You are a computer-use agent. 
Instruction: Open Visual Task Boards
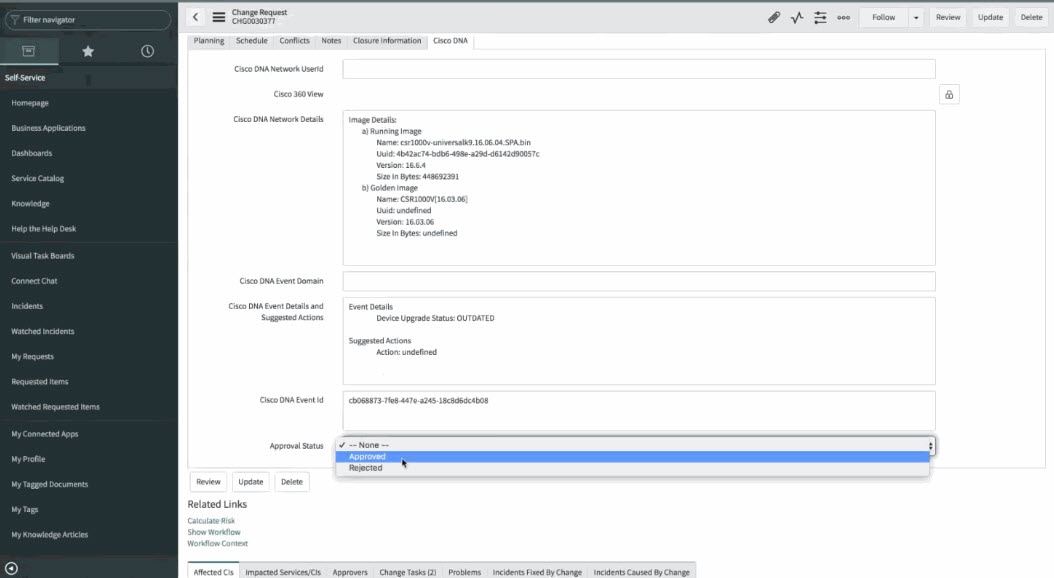43,255
